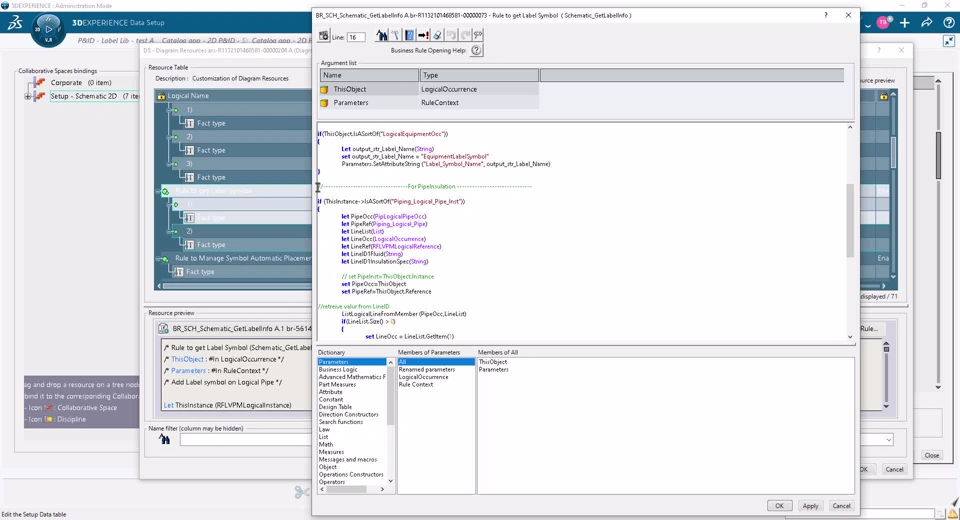The height and width of the screenshot is (520, 960).
Task: Select Operations Constructors in Dictionary list
Action: tap(351, 475)
